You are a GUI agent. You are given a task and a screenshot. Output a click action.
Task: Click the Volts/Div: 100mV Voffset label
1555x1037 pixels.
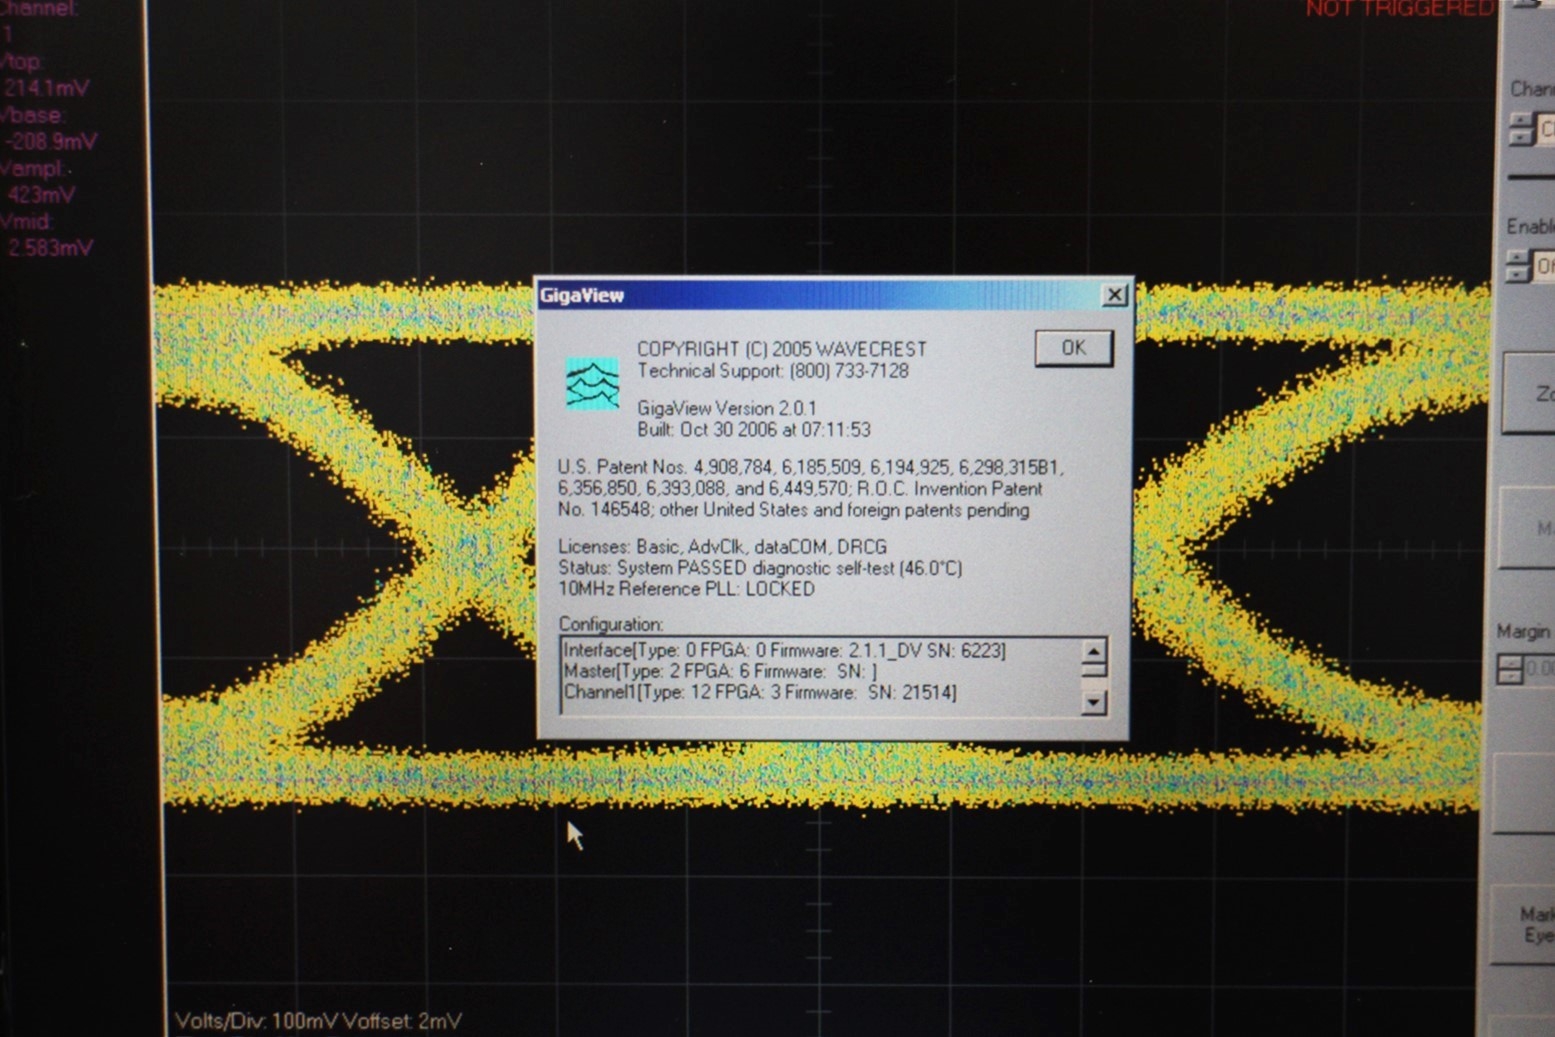(318, 1021)
